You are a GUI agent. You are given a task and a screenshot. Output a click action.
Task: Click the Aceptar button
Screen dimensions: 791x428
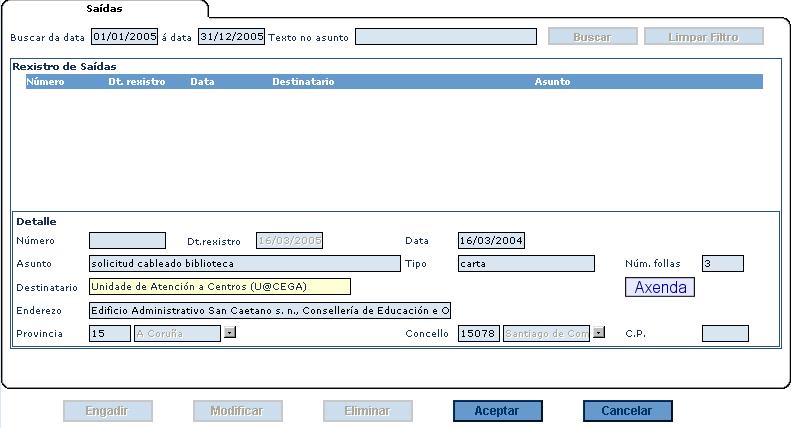497,411
